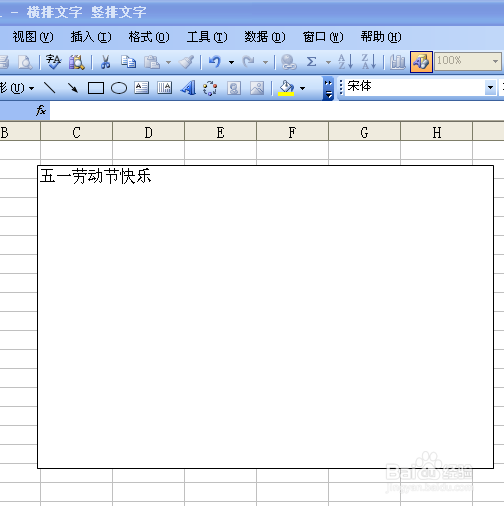This screenshot has width=504, height=506.
Task: Insert a horizontal text box
Action: pos(141,88)
